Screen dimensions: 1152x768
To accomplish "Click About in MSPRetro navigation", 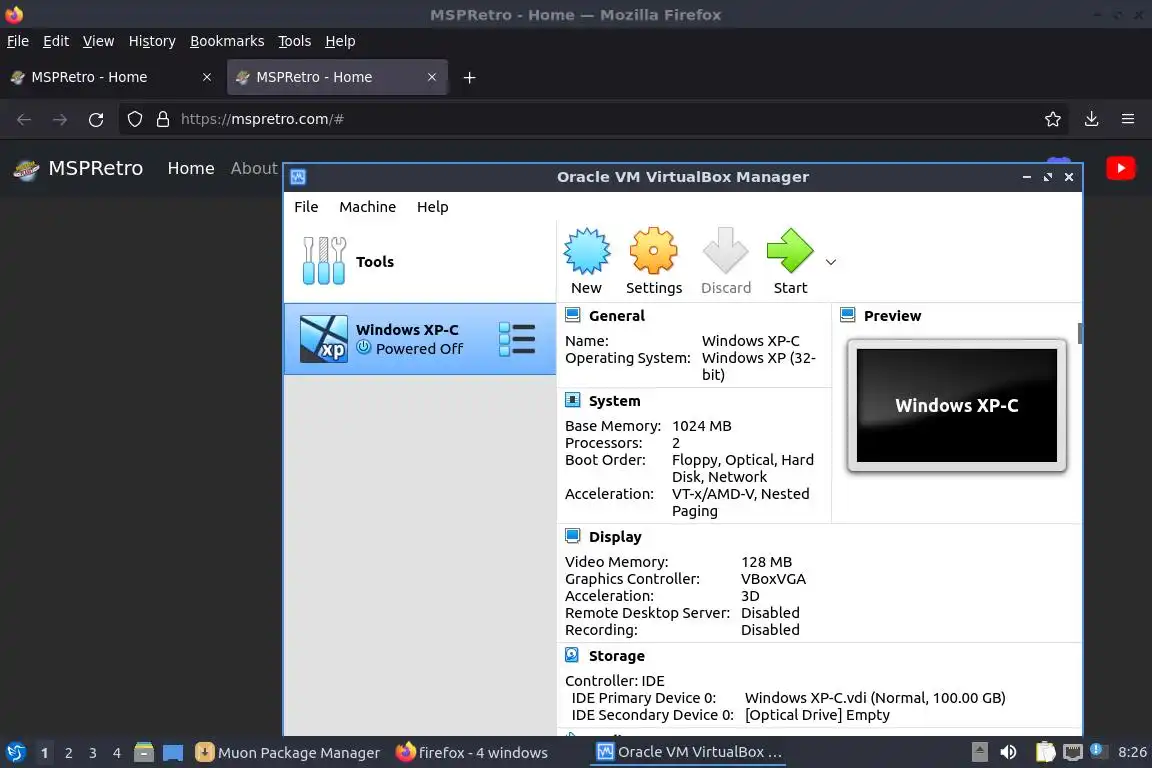I will 254,168.
